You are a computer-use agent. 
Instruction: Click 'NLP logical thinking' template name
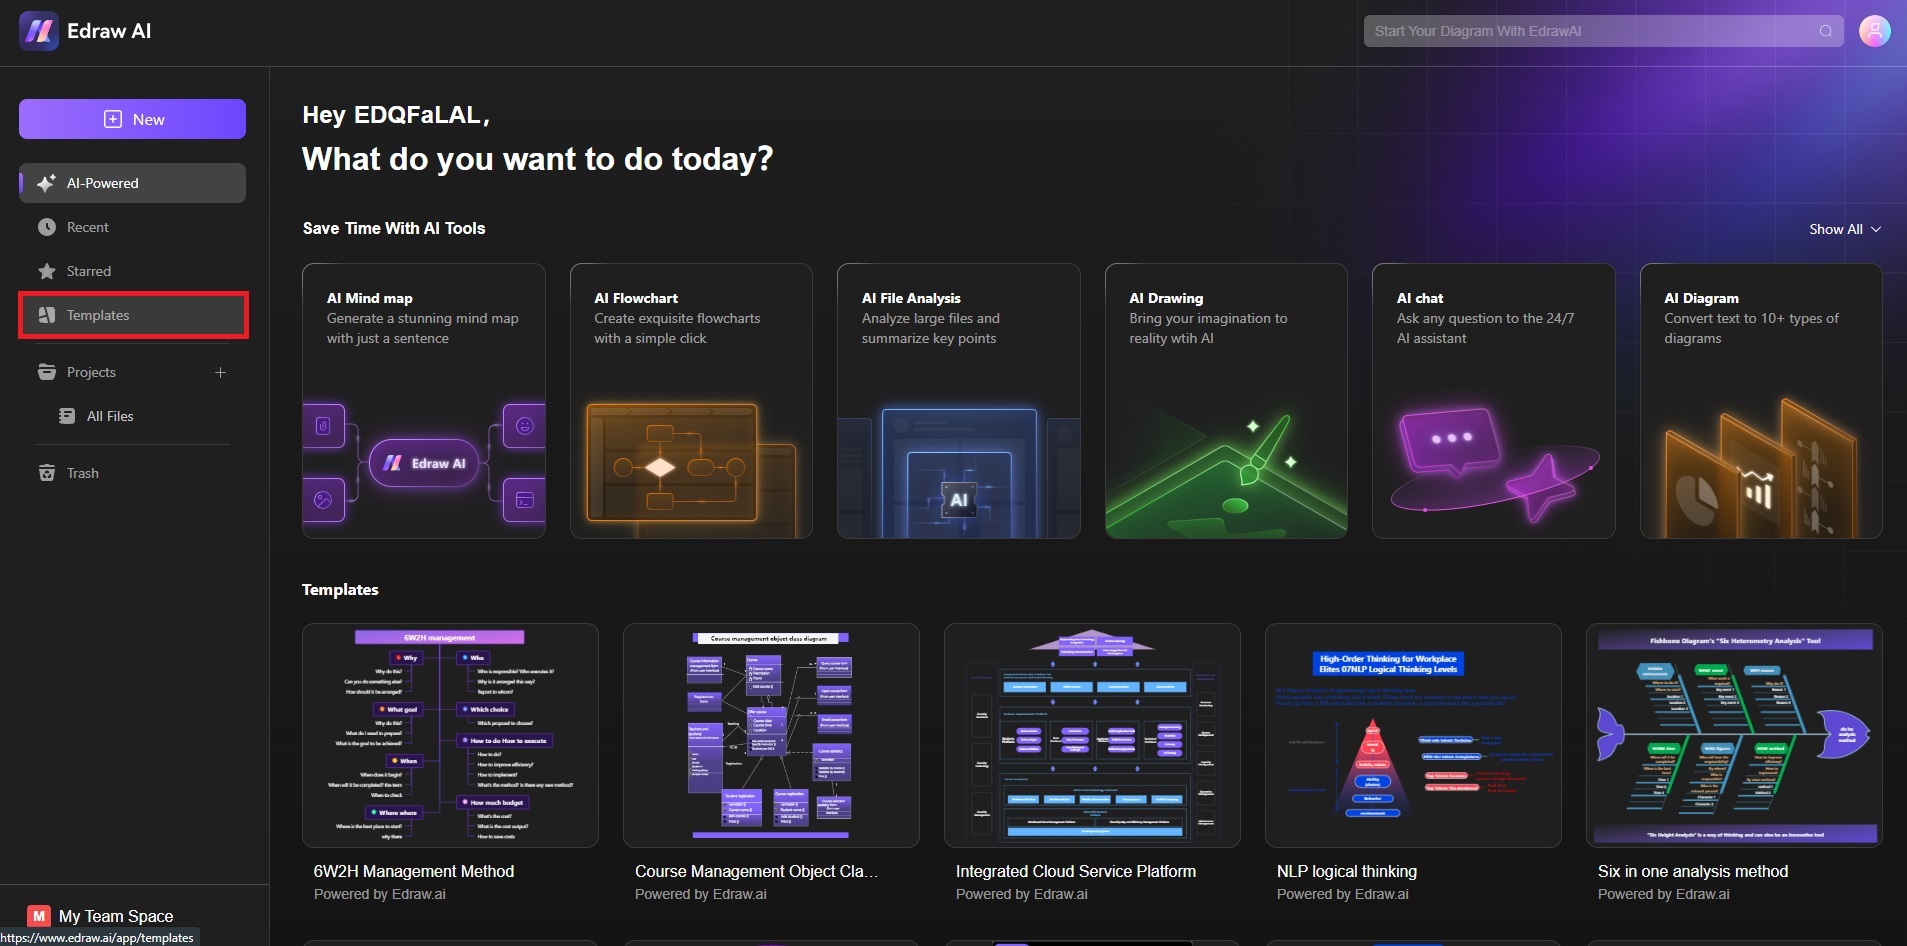[1347, 871]
